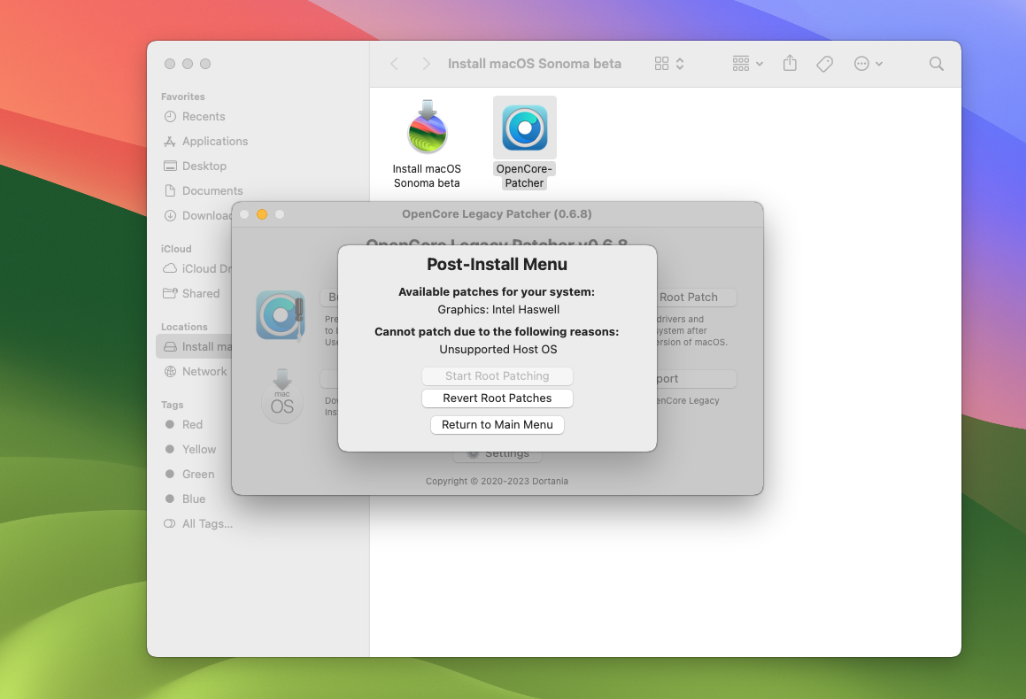Click the Copyright 2020-2023 Dortania text

497,481
